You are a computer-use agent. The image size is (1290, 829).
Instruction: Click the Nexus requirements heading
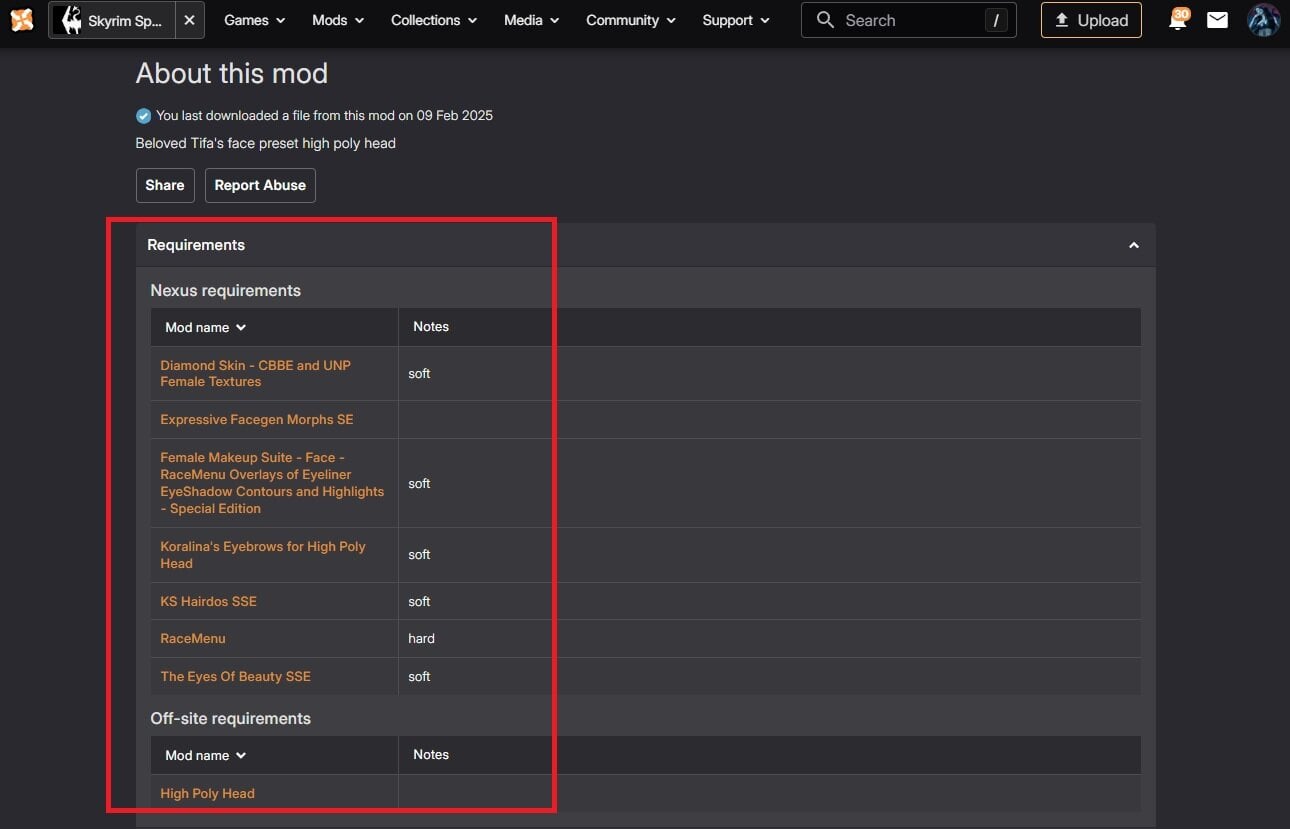click(225, 290)
